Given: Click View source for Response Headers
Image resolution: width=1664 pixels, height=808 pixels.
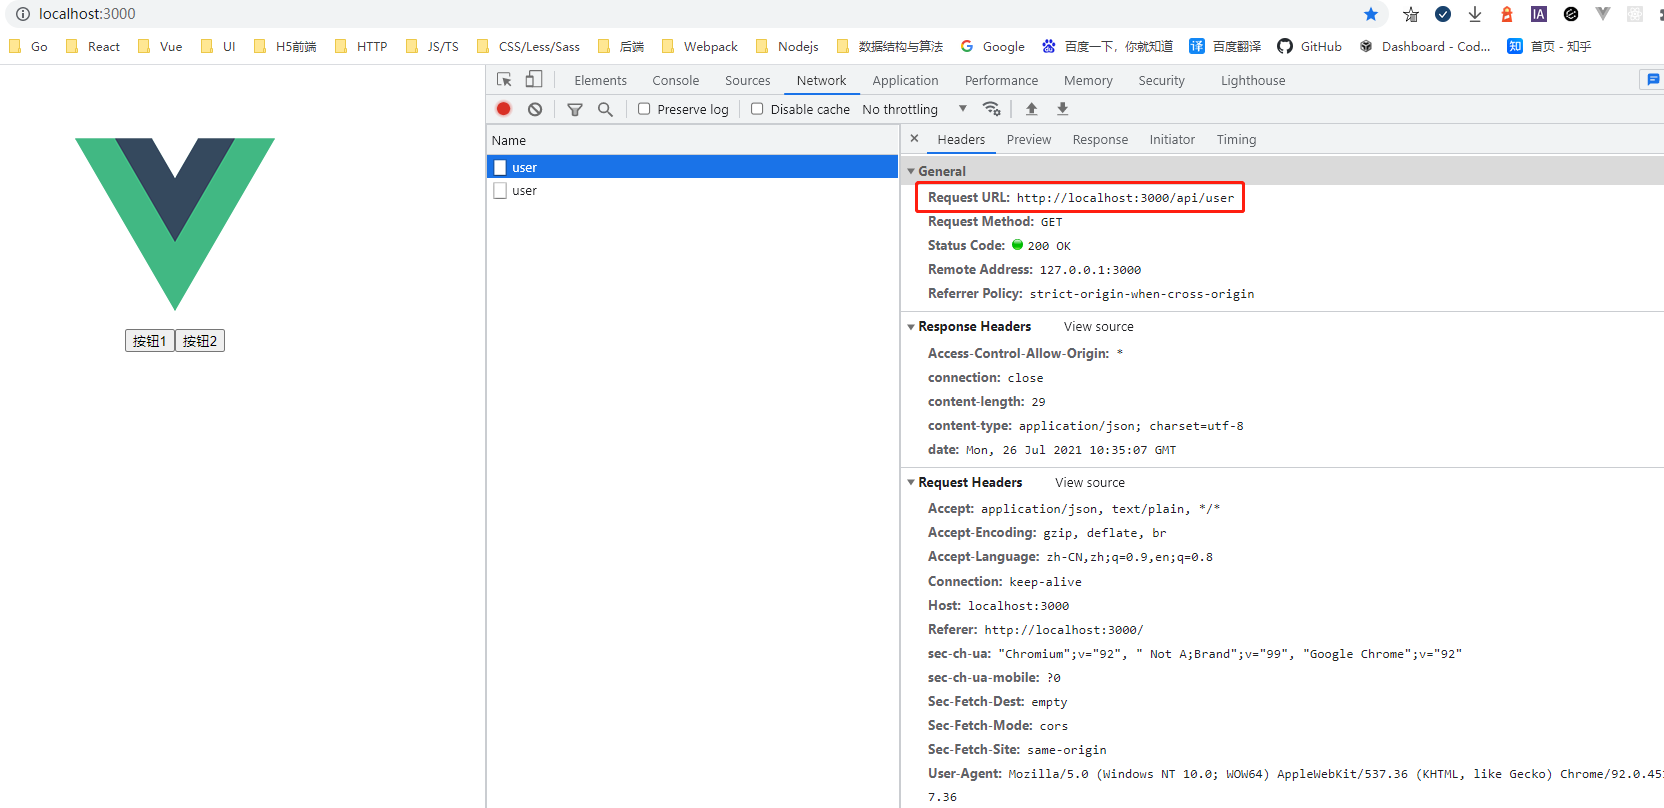Looking at the screenshot, I should point(1098,327).
